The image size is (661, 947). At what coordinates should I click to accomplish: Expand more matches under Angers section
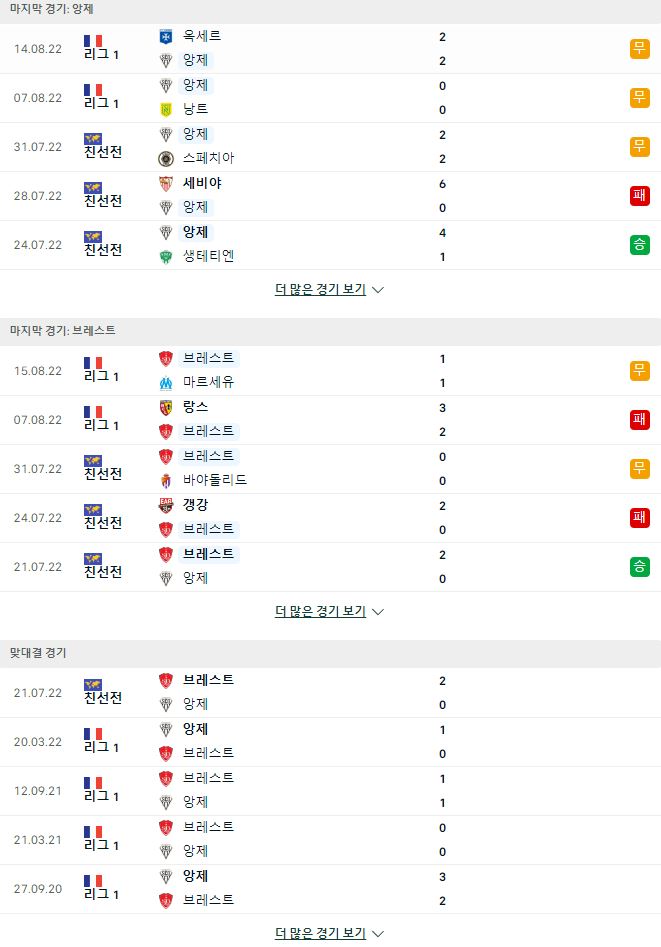tap(329, 289)
